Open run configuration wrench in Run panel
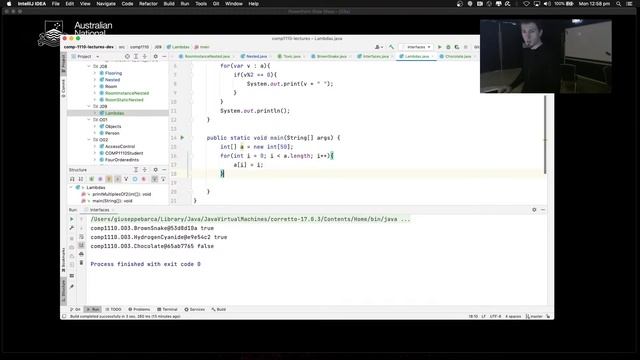The image size is (640, 360). 72,228
